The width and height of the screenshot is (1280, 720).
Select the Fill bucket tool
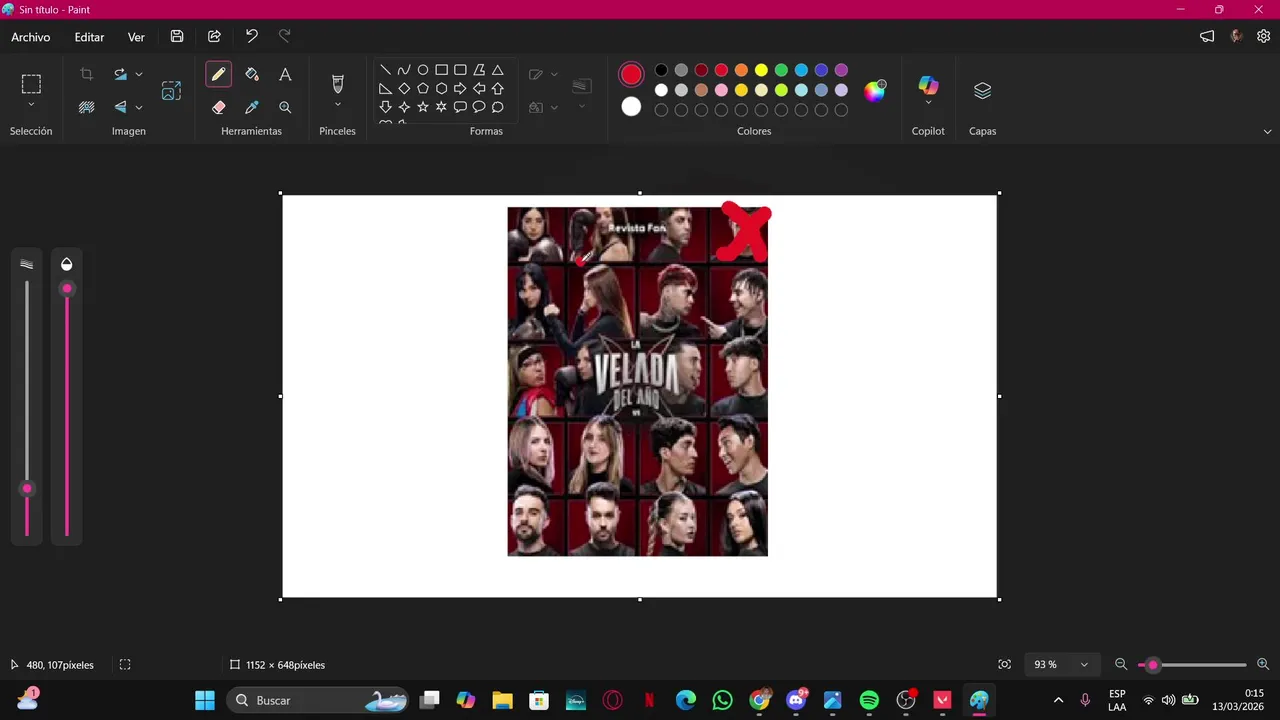click(x=252, y=74)
